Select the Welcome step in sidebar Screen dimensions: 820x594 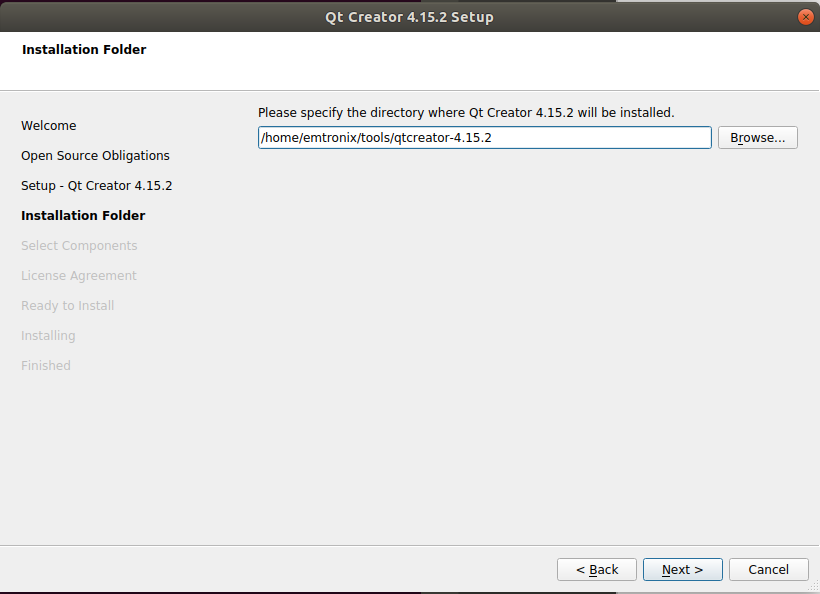tap(49, 125)
